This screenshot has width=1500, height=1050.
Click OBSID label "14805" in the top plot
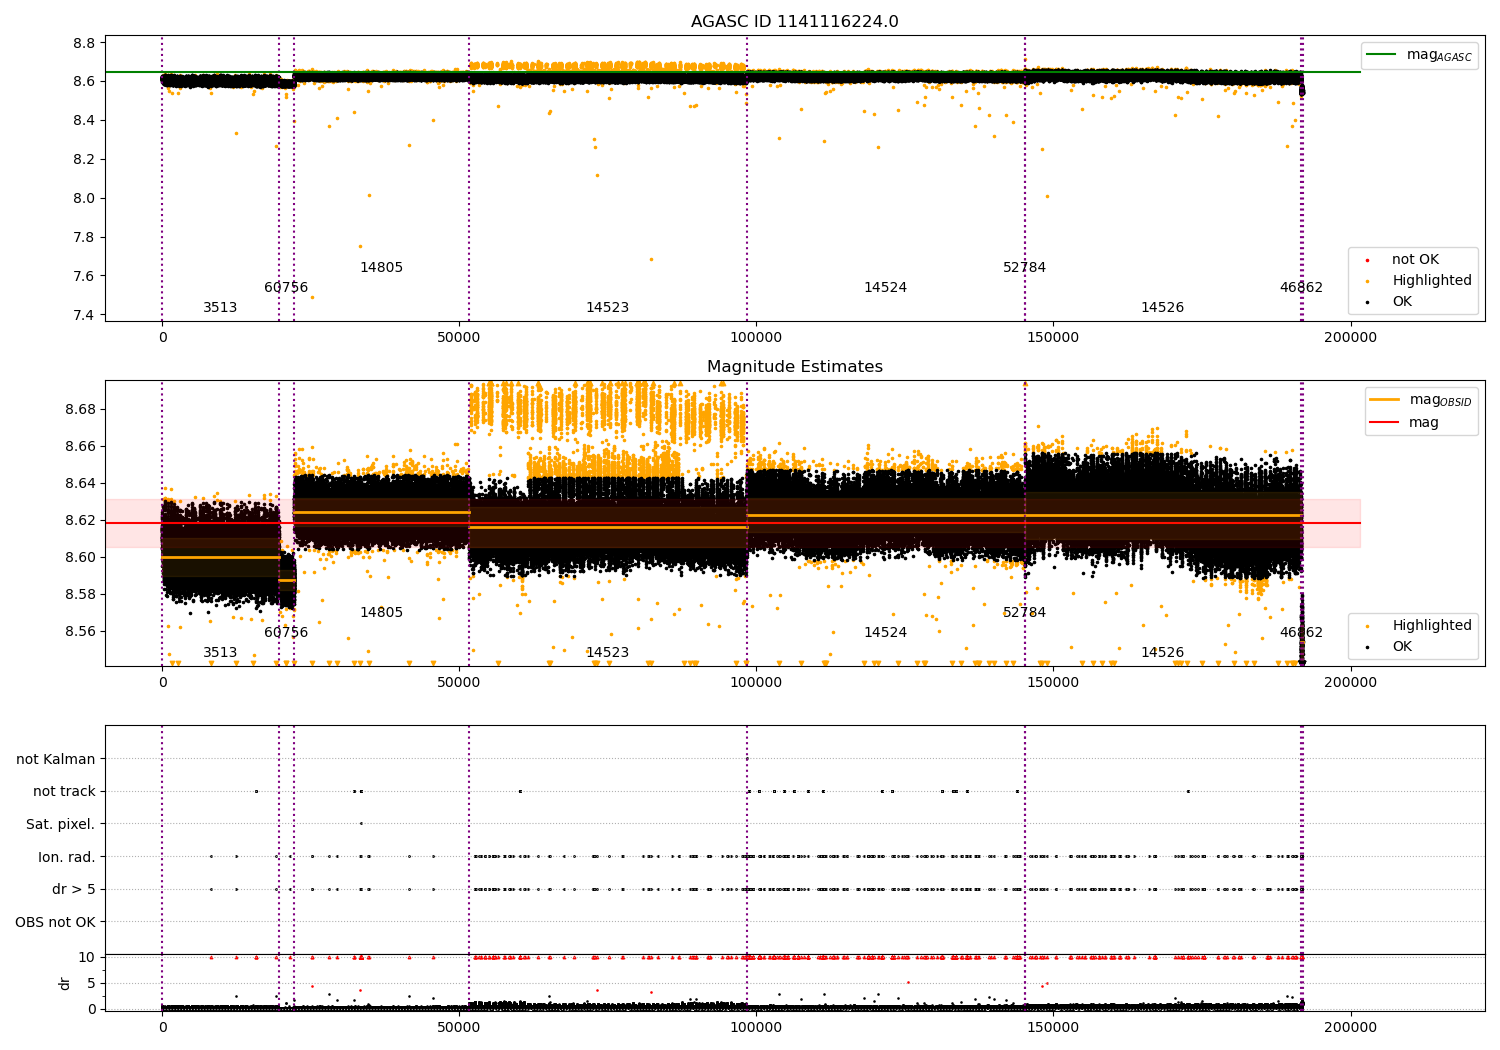pyautogui.click(x=381, y=268)
